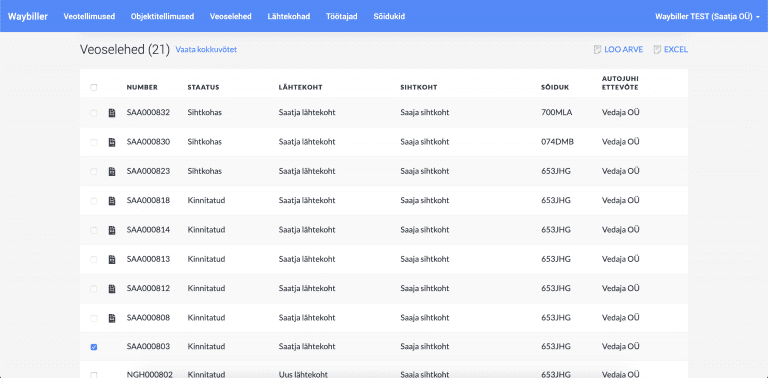Click waybill number SAA000818
Screen dimensions: 768x378
[148, 200]
